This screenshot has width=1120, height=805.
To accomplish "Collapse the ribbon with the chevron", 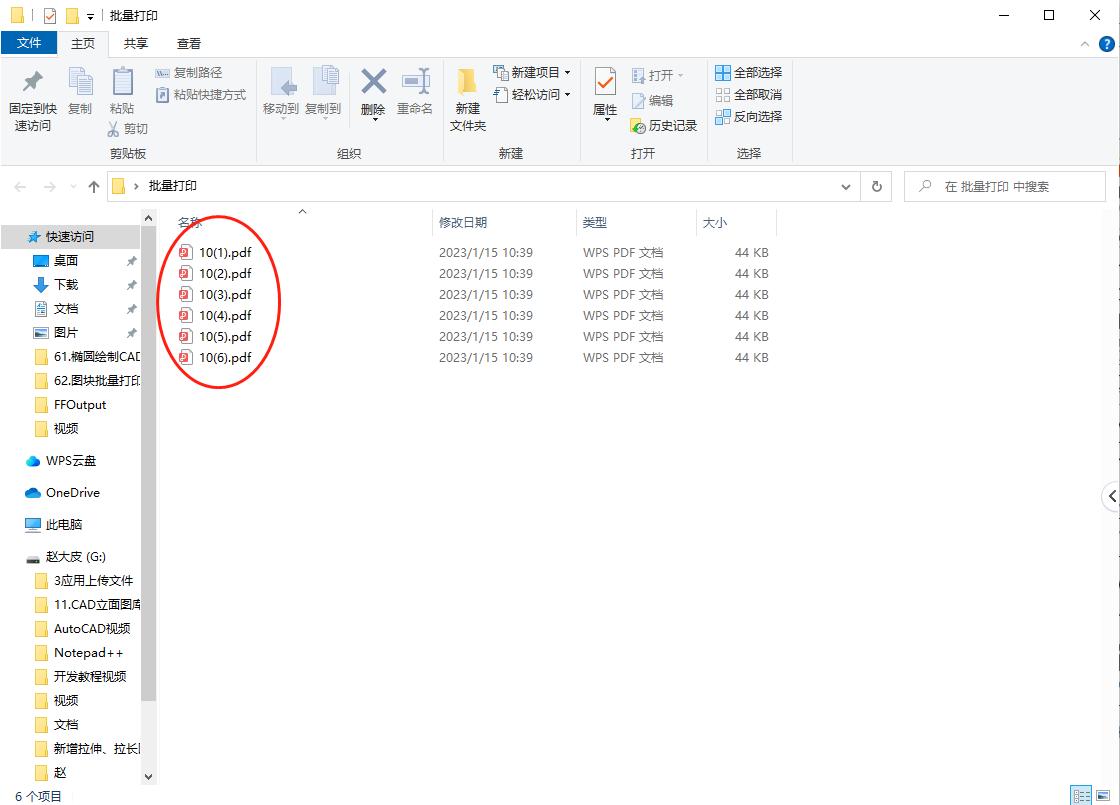I will 1084,44.
